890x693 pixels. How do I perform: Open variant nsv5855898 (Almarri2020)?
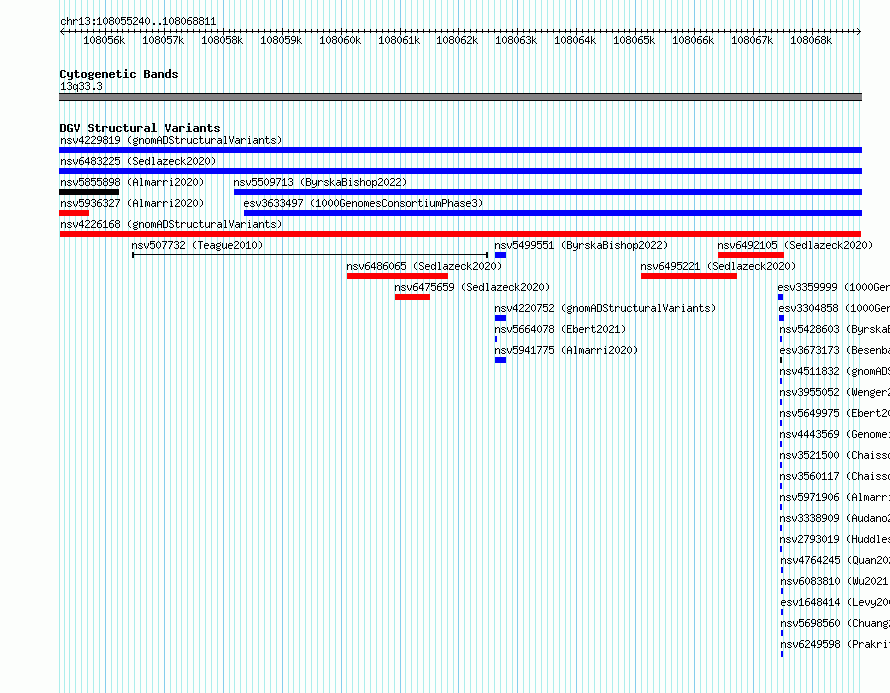pyautogui.click(x=132, y=182)
